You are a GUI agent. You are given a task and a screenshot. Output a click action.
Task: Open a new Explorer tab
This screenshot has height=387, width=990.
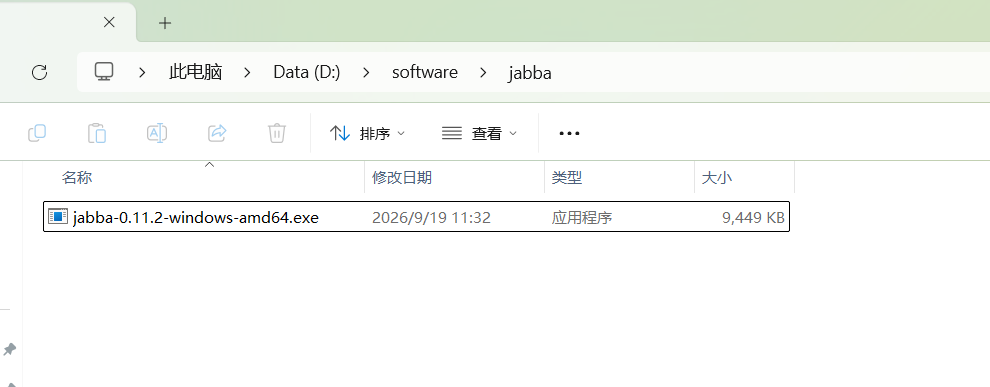click(165, 23)
